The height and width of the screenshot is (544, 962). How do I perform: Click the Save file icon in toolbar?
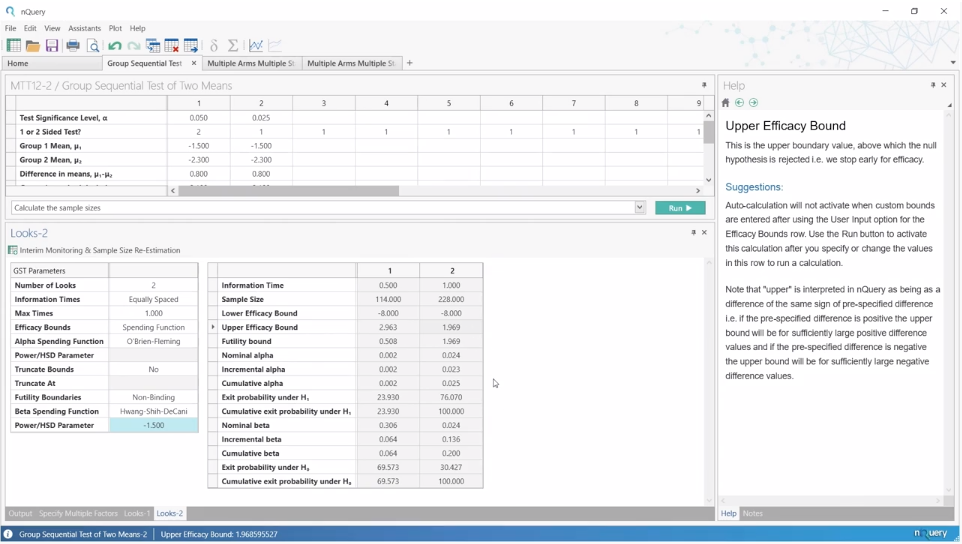[x=52, y=46]
